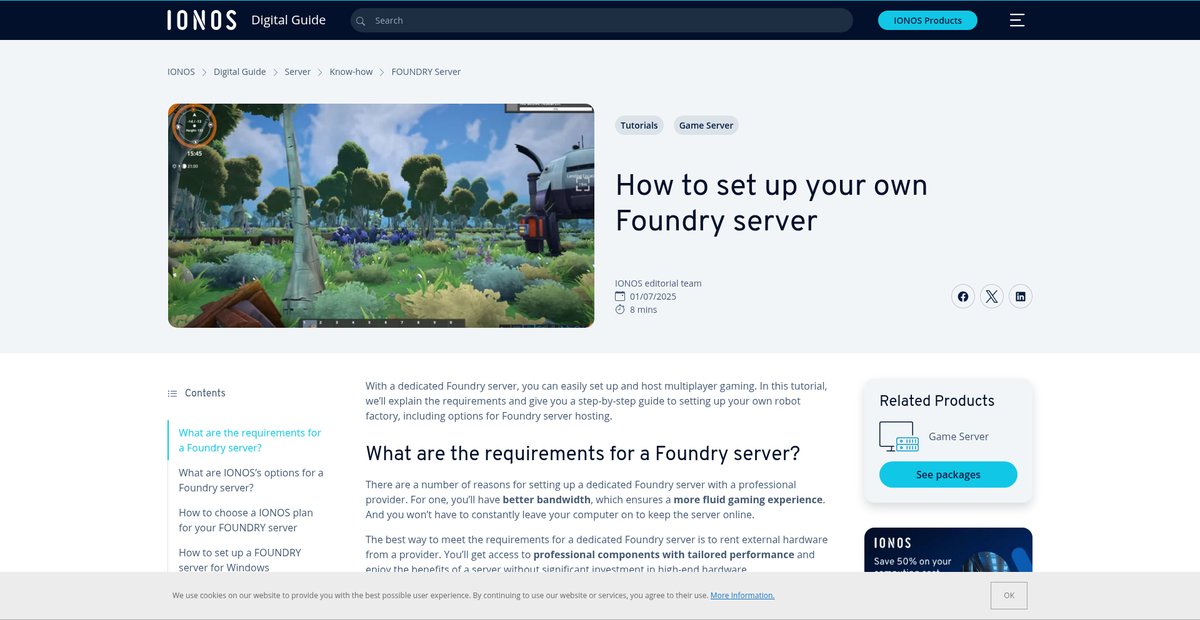Click the 'Related Products' heading
This screenshot has height=620, width=1200.
(937, 401)
